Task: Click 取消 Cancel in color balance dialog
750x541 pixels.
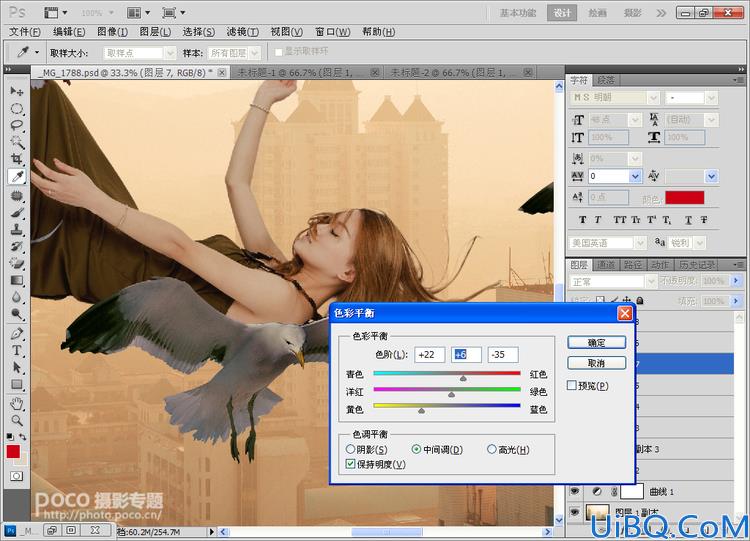Action: click(596, 363)
